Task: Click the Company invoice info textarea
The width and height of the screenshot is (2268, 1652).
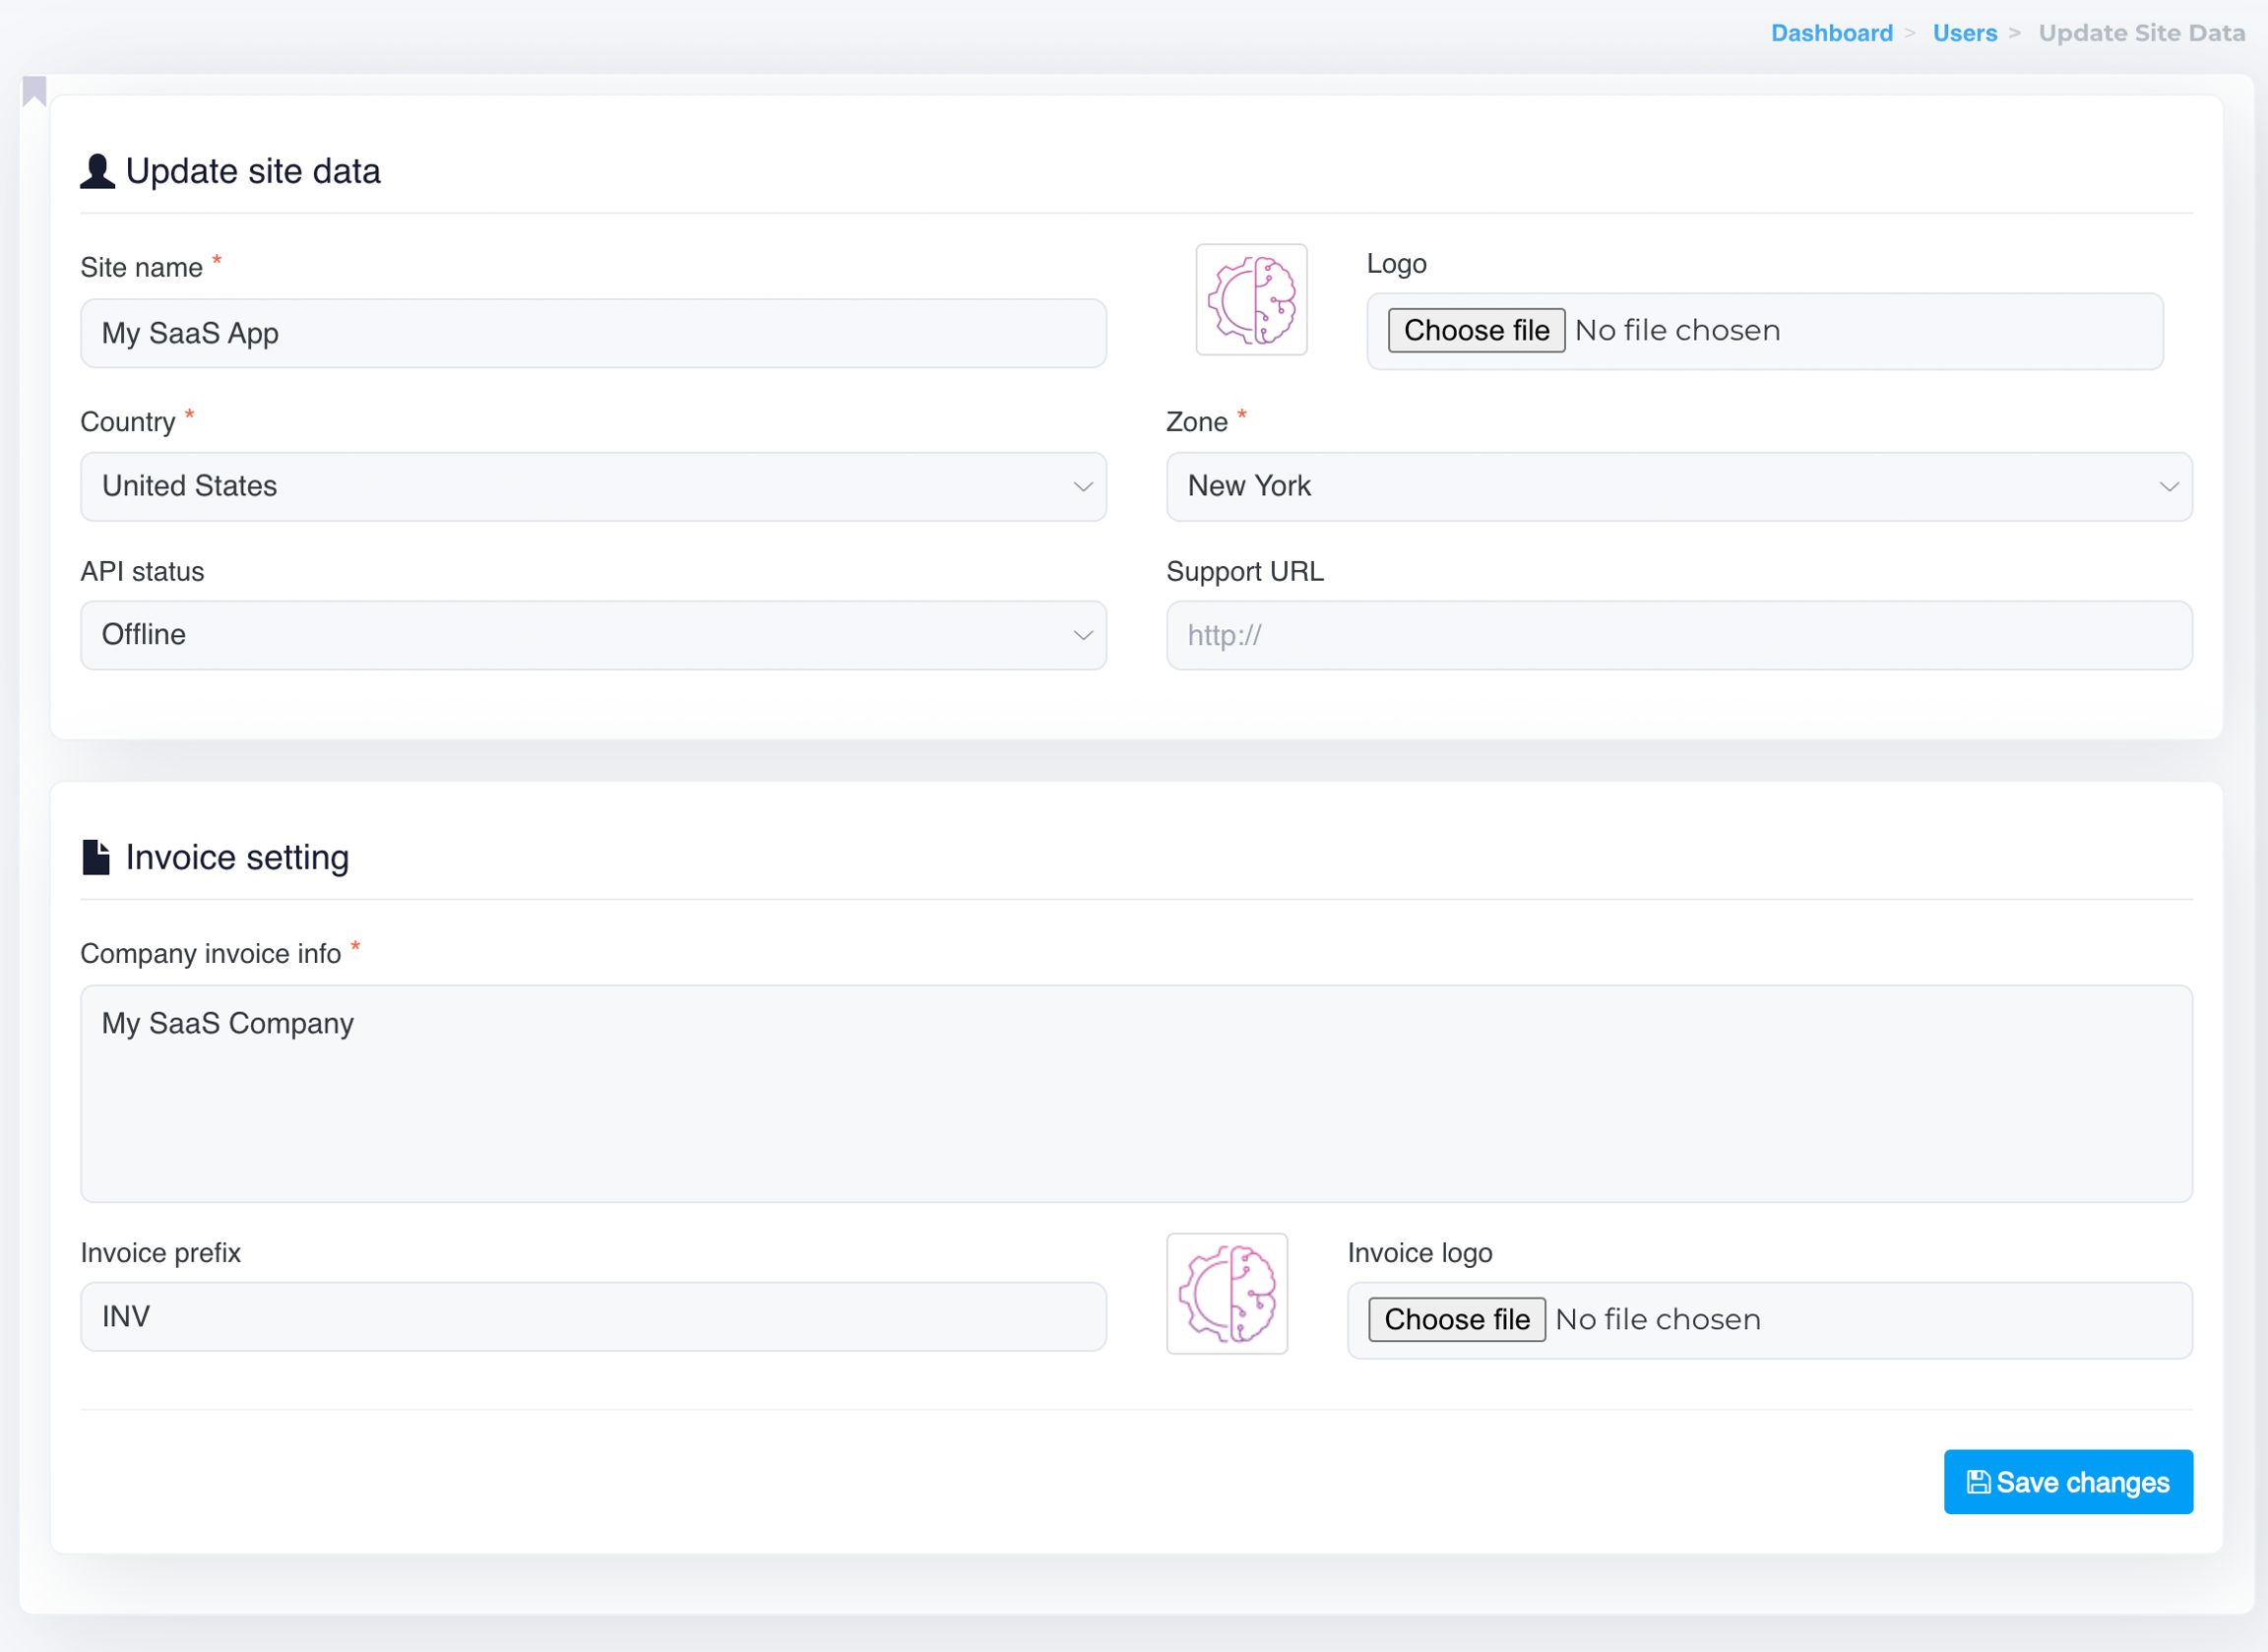Action: 1136,1093
